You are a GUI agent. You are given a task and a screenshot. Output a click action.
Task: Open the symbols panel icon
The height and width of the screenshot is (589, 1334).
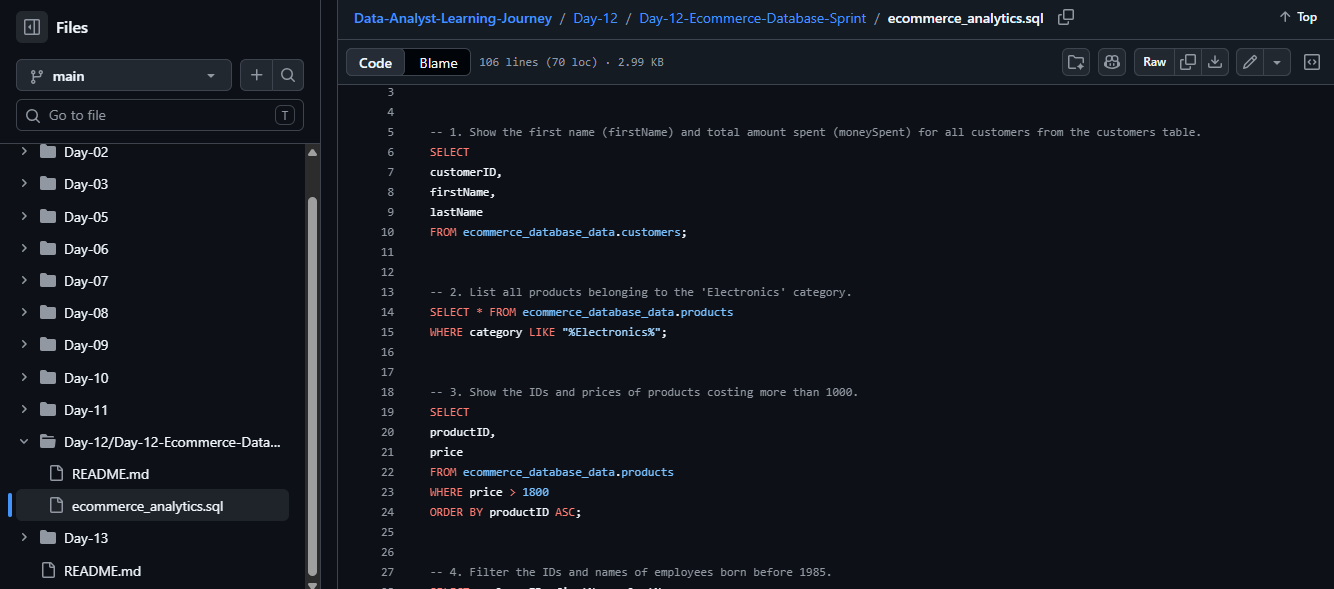pos(1312,62)
